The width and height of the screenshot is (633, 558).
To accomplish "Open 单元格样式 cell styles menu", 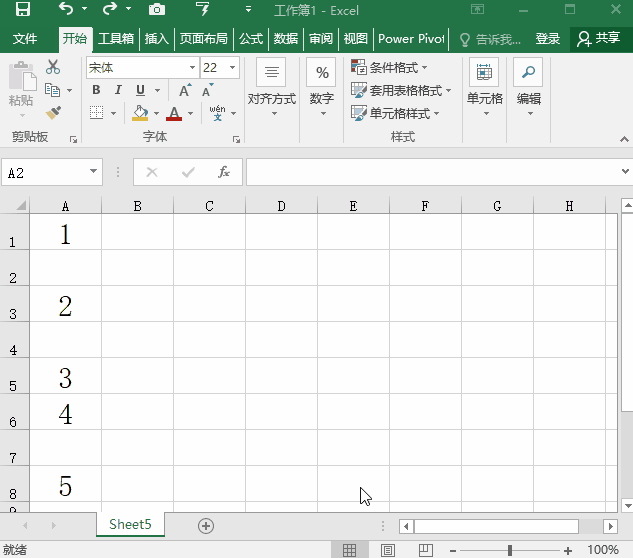I will (x=395, y=113).
